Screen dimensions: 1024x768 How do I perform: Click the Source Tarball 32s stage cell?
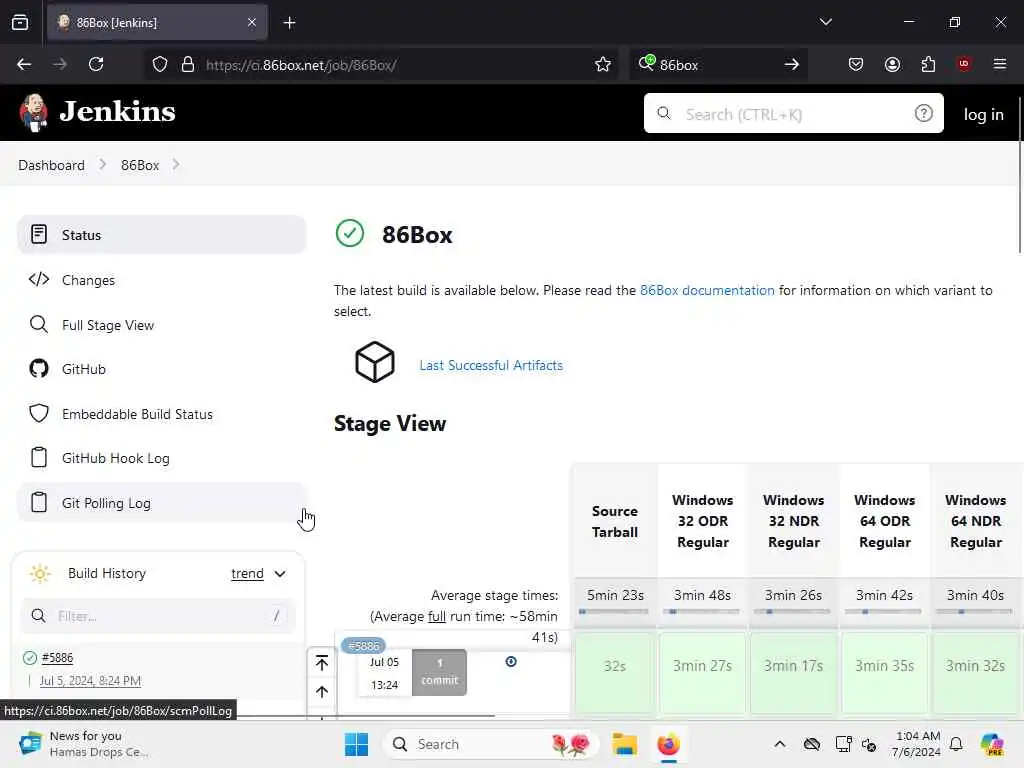pos(615,672)
